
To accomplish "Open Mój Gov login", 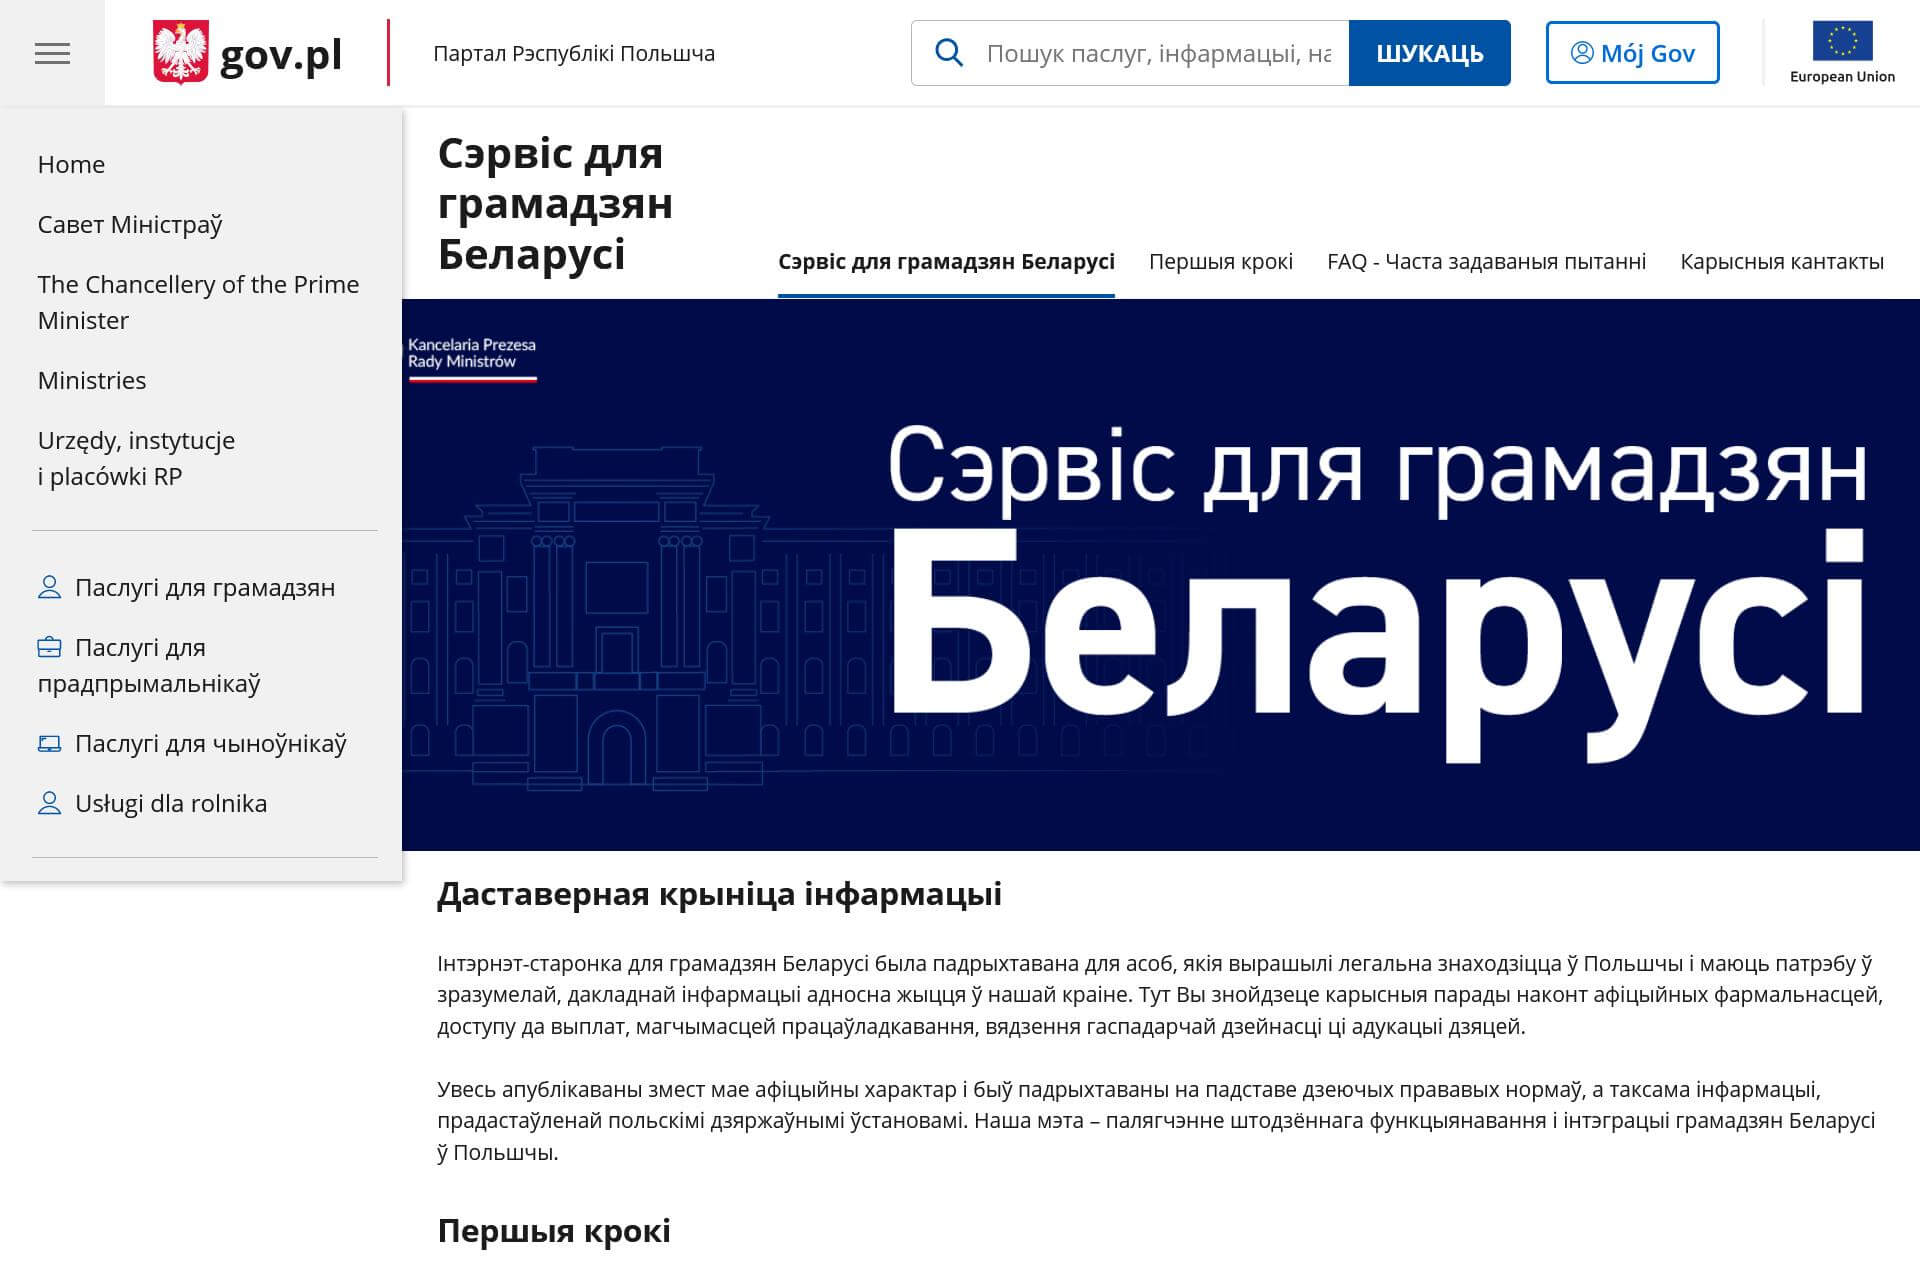I will pos(1632,53).
